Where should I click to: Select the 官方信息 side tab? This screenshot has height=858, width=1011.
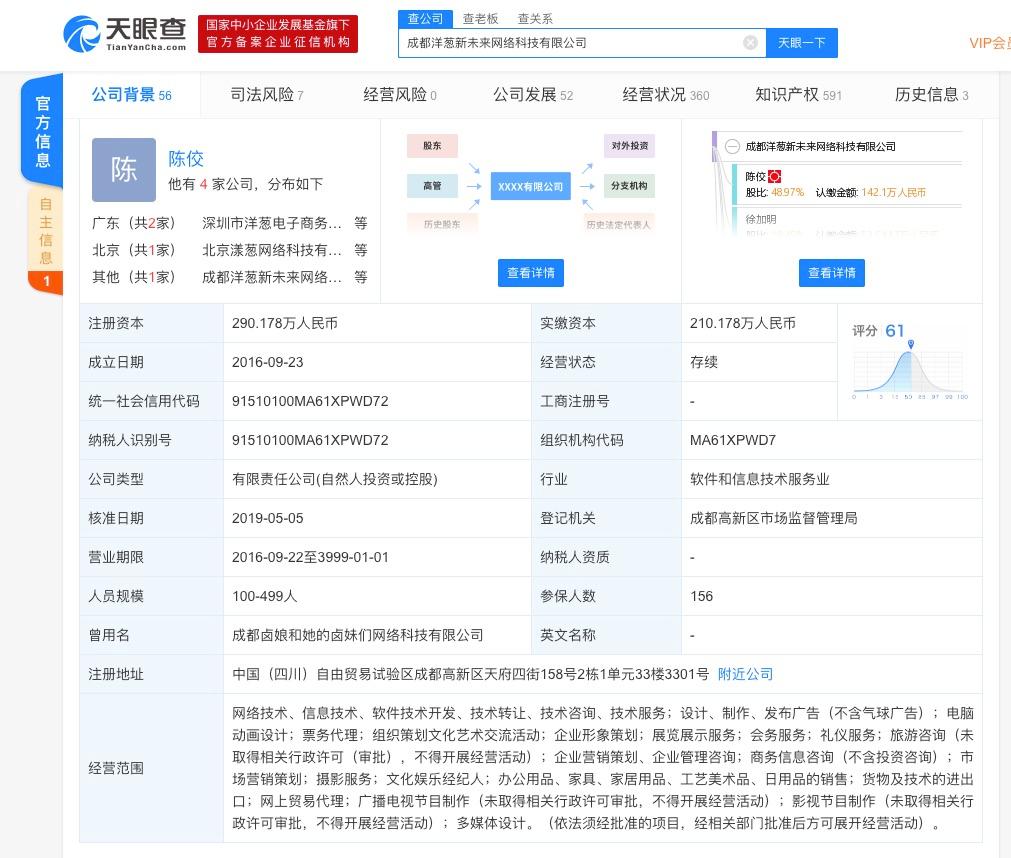click(x=43, y=132)
